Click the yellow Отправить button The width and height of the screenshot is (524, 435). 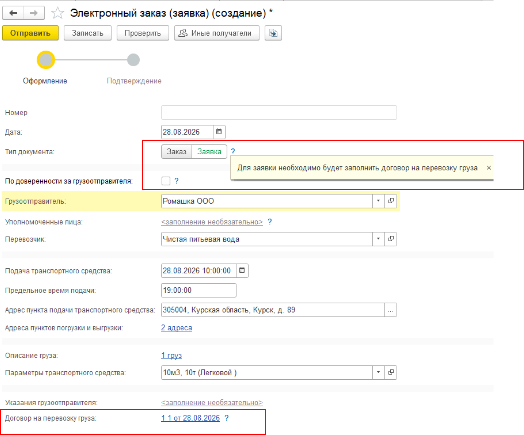click(30, 33)
